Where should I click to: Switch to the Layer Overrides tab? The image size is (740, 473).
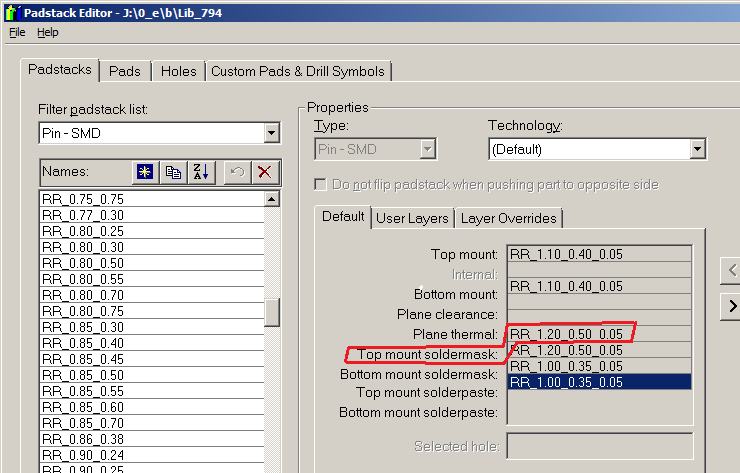[x=509, y=219]
